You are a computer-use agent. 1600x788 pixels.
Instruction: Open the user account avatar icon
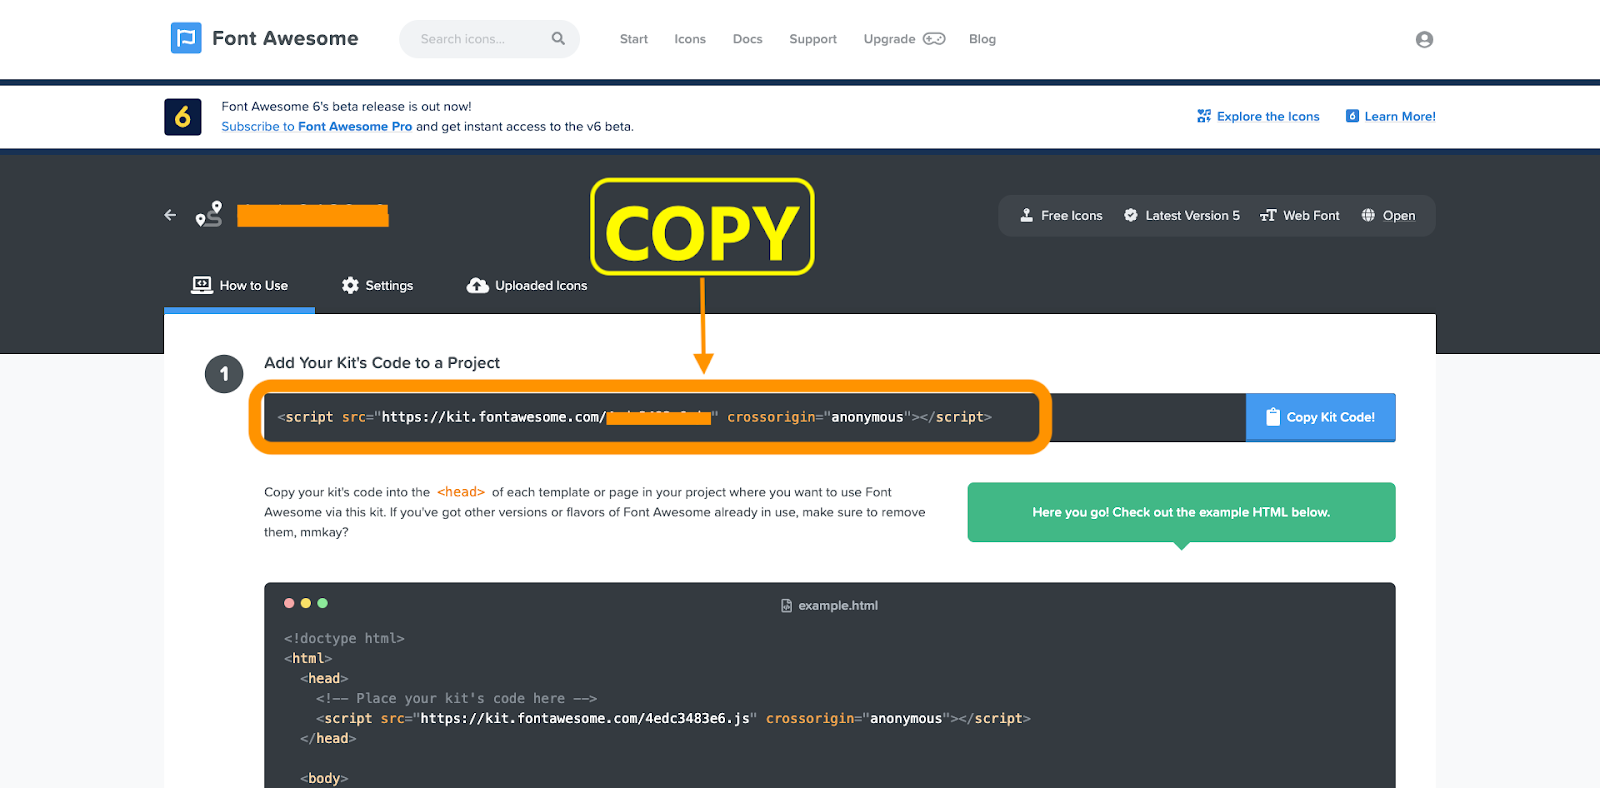pyautogui.click(x=1424, y=39)
